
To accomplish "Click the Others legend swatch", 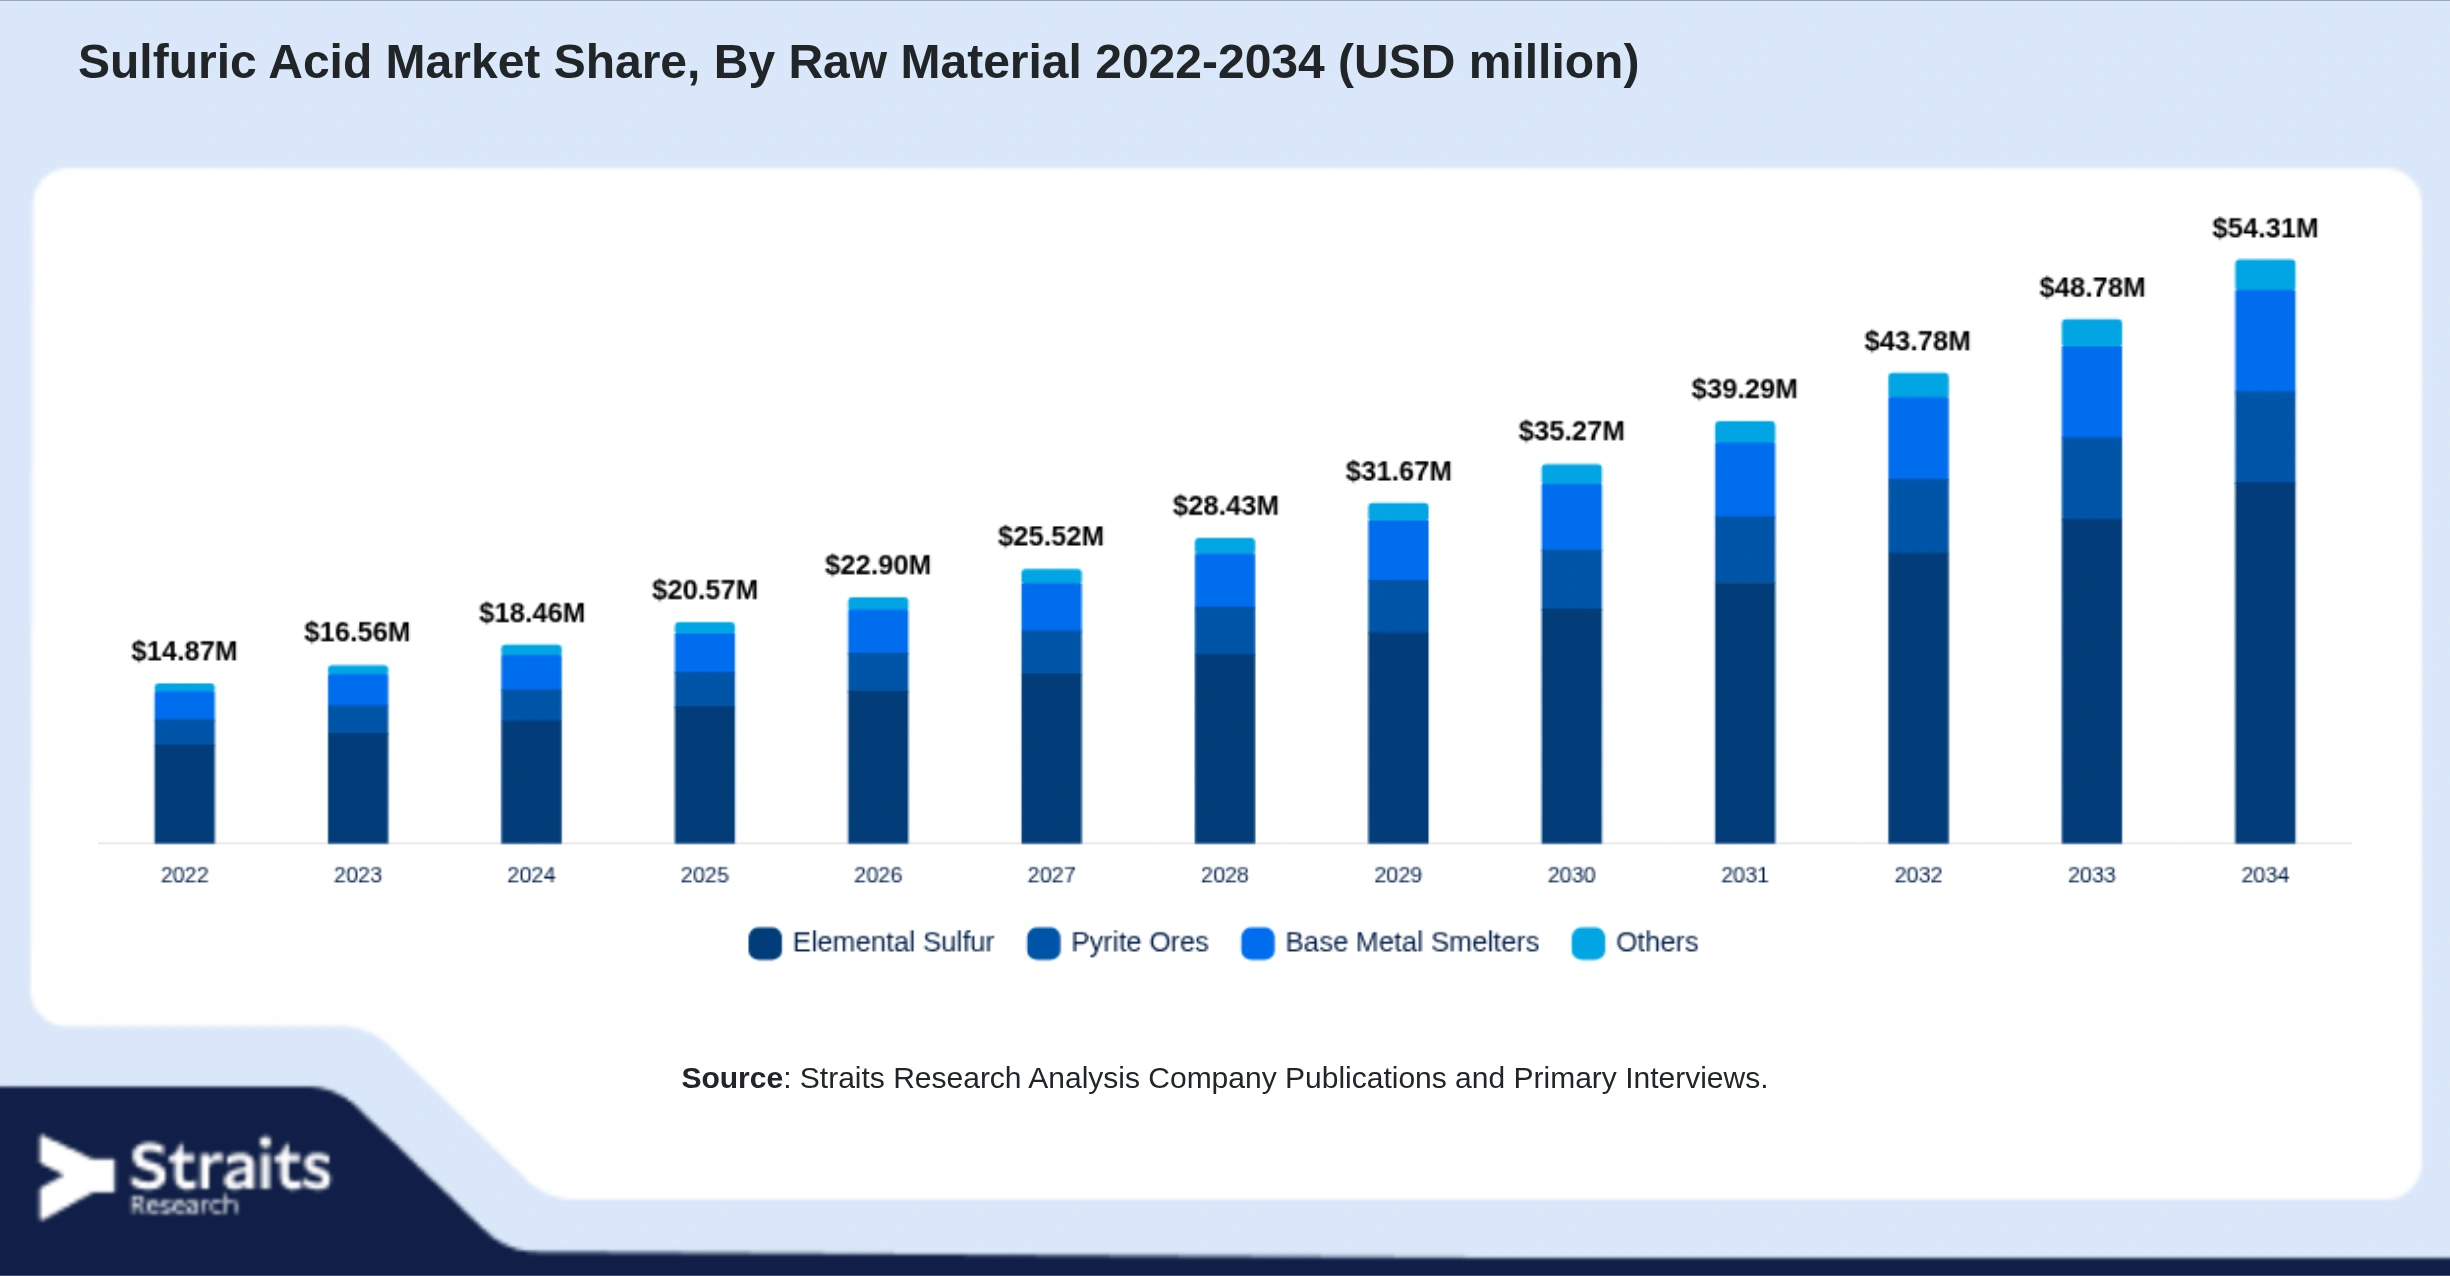I will [x=1588, y=943].
